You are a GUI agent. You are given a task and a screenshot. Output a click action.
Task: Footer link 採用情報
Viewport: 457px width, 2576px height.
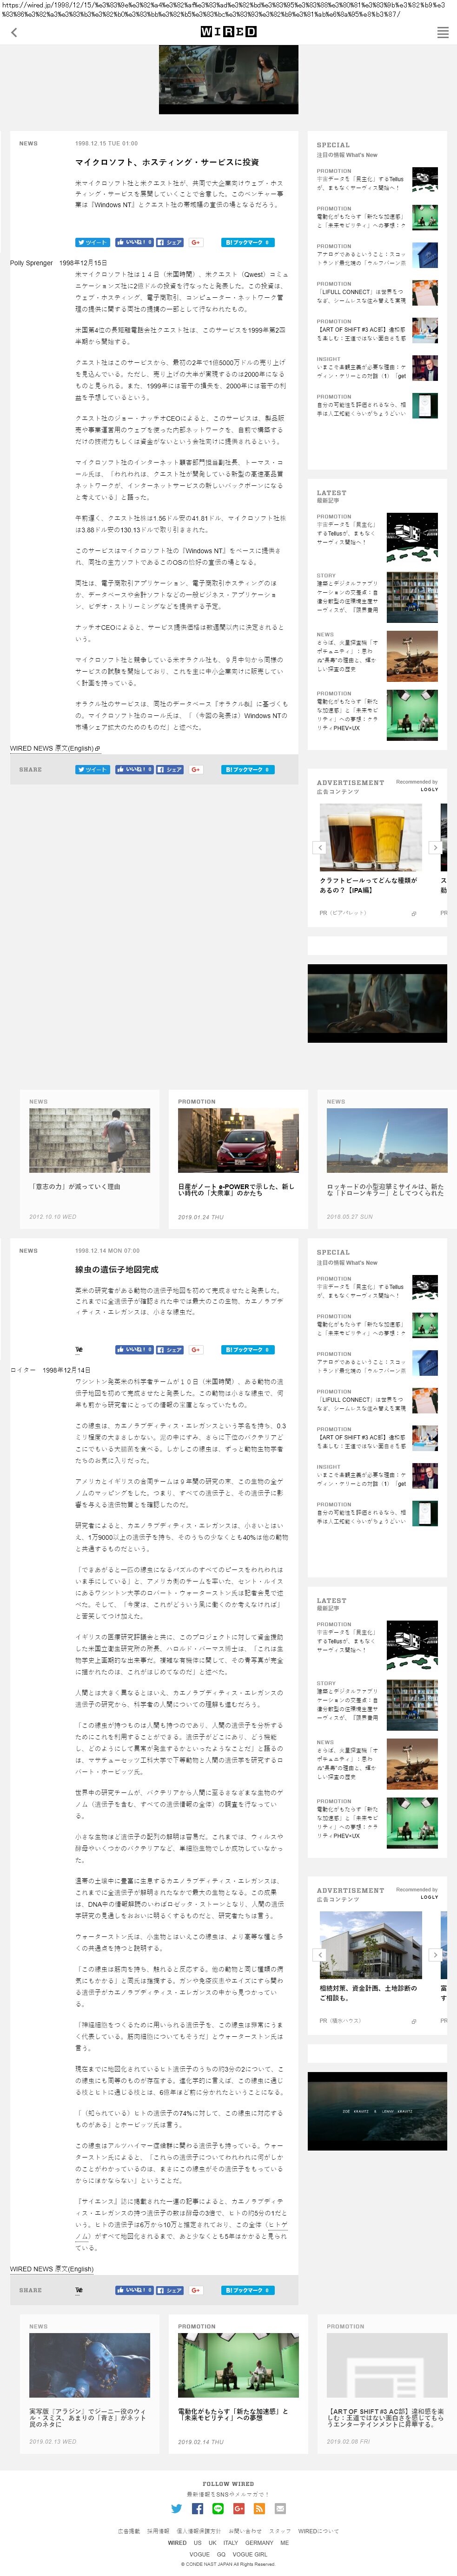[158, 2531]
